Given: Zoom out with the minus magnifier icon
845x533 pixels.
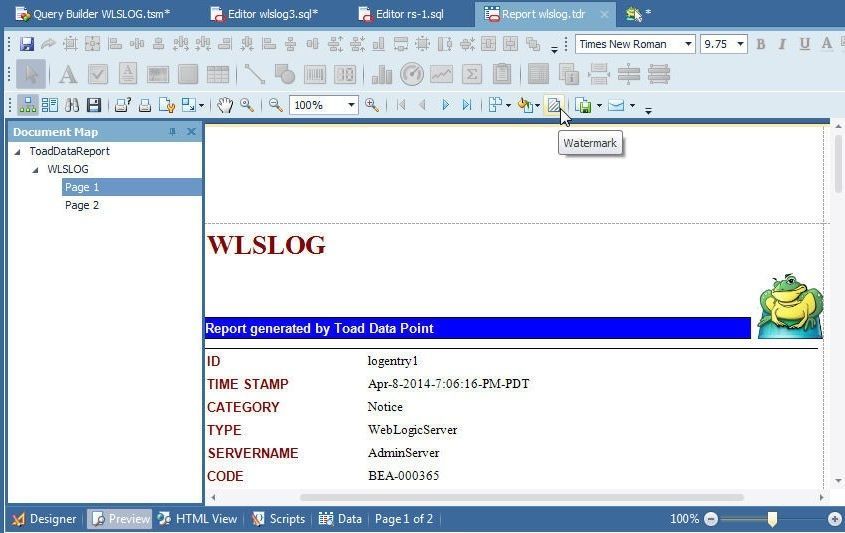Looking at the screenshot, I should (x=275, y=105).
